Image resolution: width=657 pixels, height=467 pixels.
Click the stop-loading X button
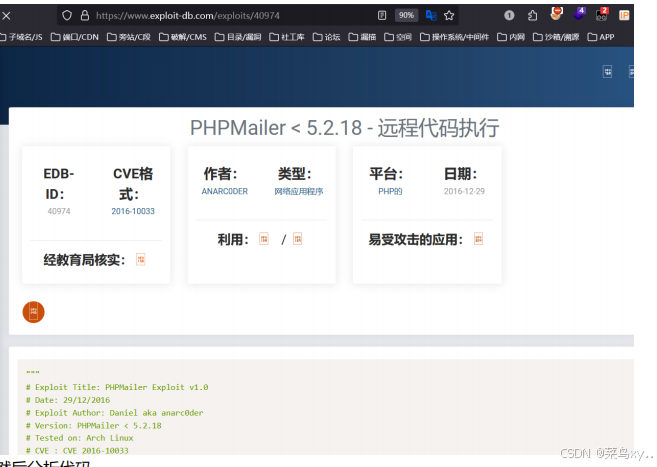coord(6,16)
